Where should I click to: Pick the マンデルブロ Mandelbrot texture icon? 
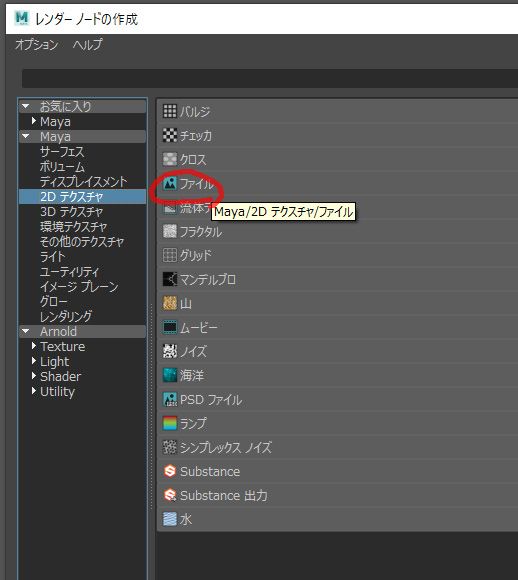[x=170, y=279]
